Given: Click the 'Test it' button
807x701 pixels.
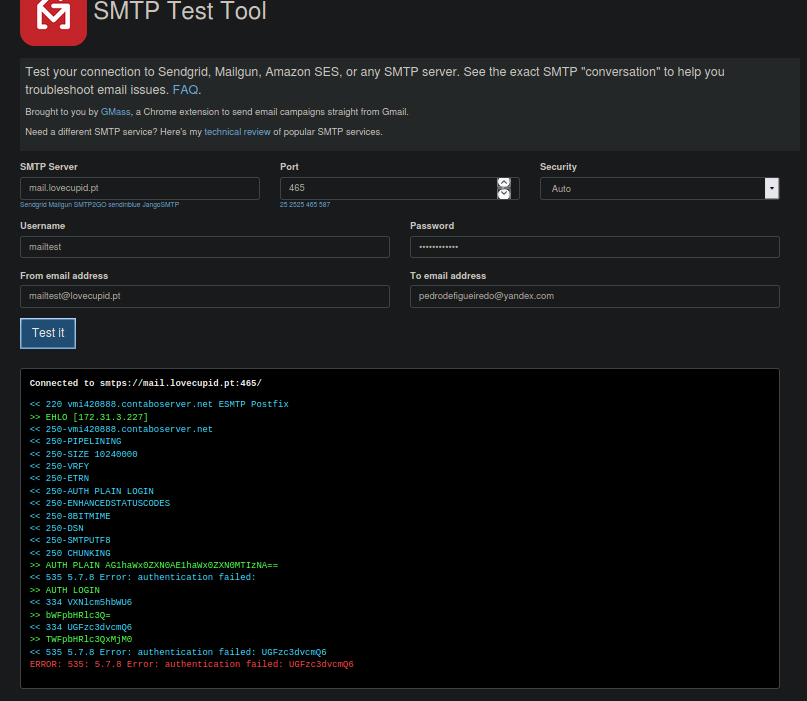Looking at the screenshot, I should 48,333.
